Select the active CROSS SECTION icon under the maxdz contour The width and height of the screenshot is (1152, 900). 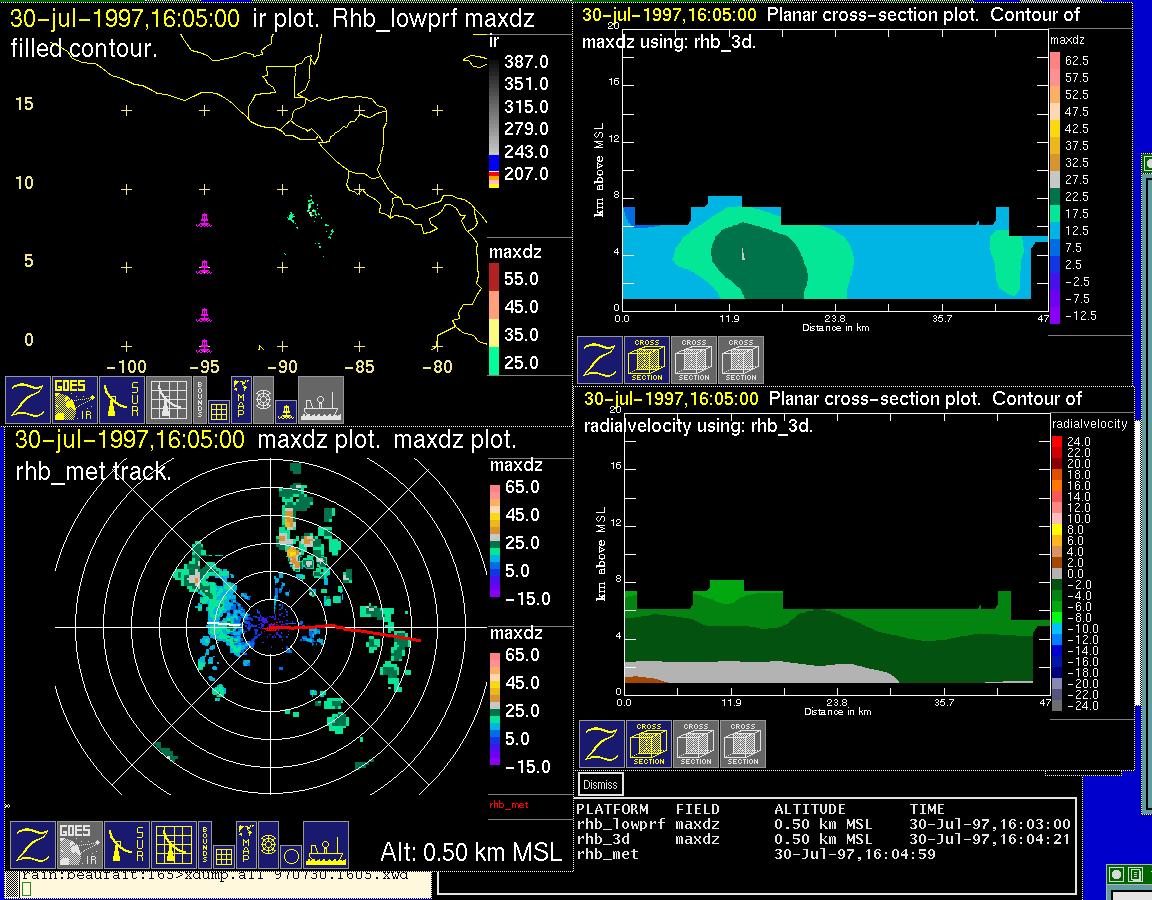647,360
